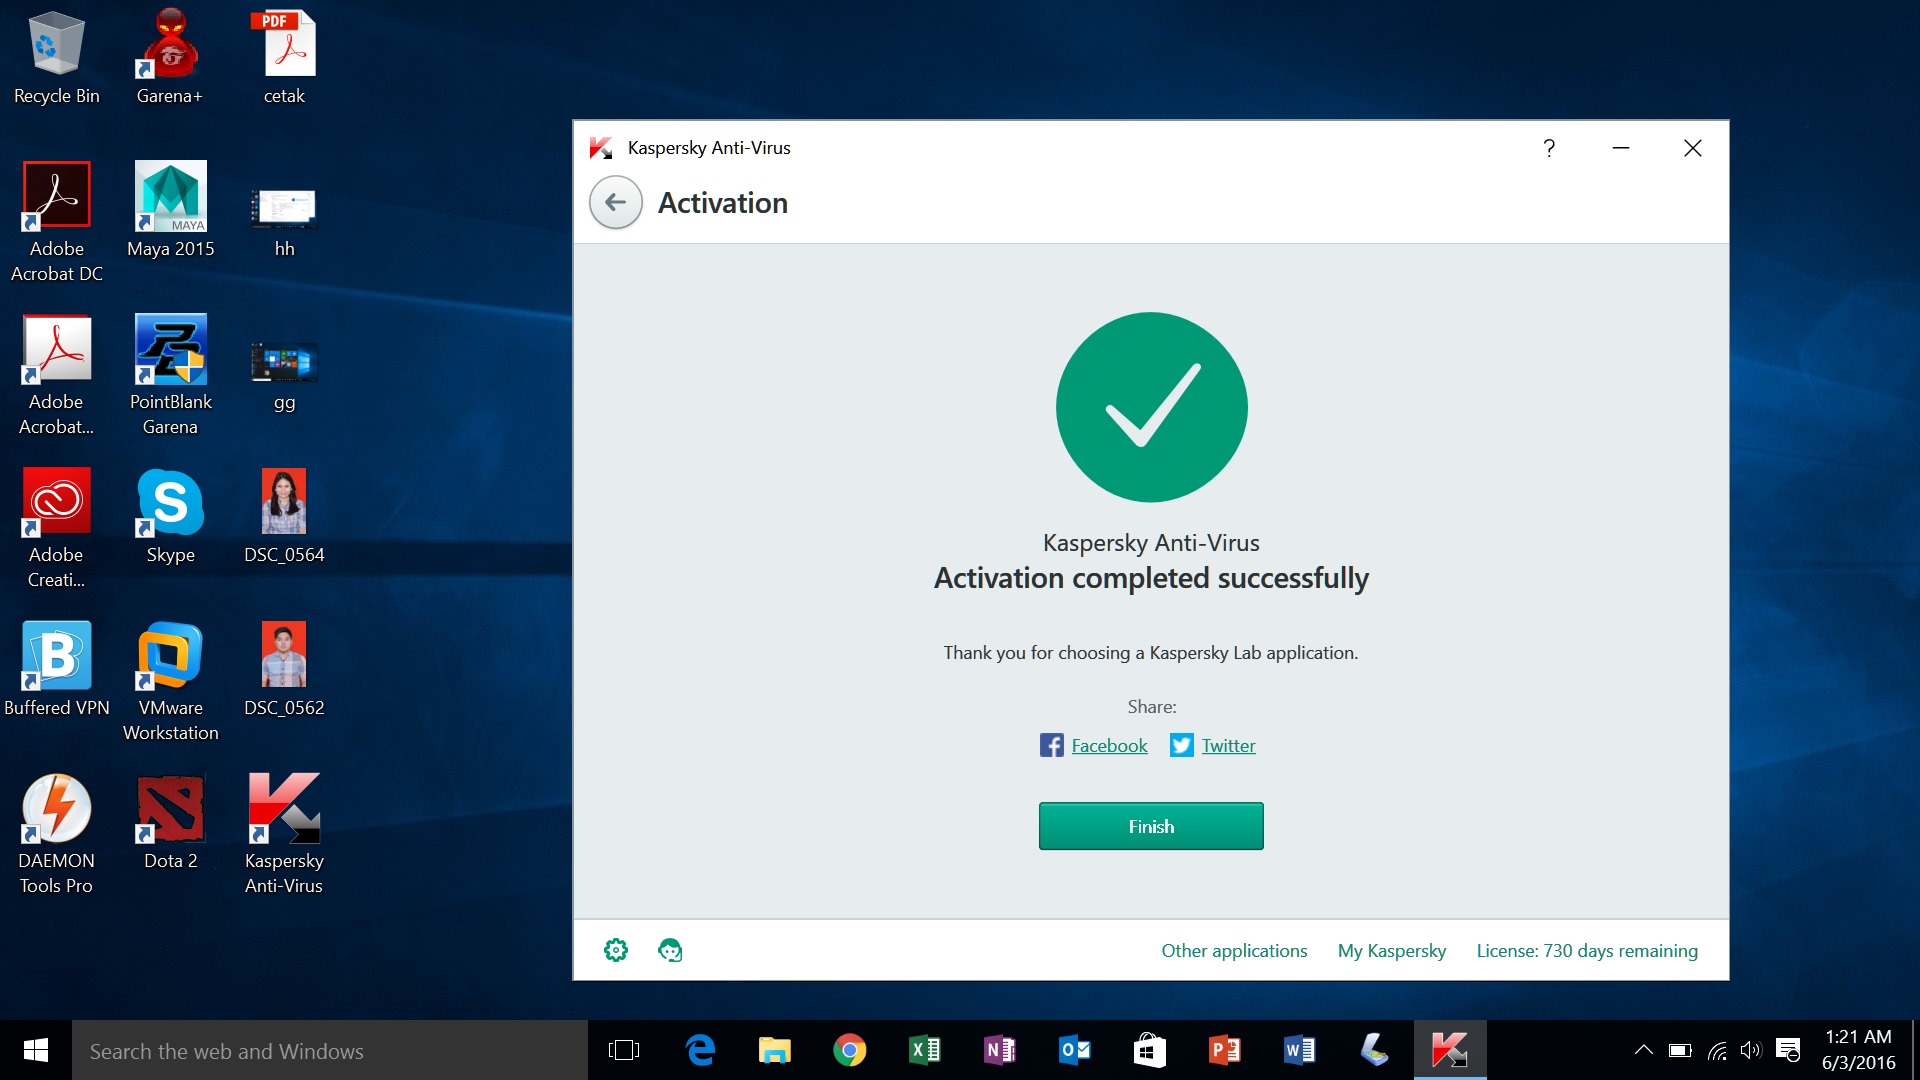Select the DSC_0564 photo thumbnail
The height and width of the screenshot is (1080, 1920).
pos(284,503)
